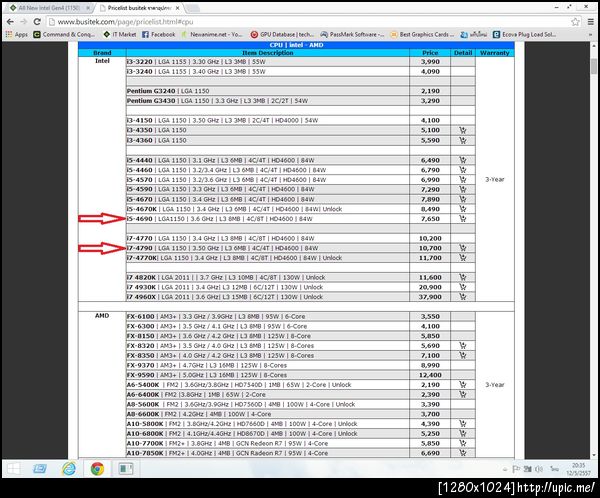Click the cart icon for FX-8320
Screen dimensions: 600x498
463,346
